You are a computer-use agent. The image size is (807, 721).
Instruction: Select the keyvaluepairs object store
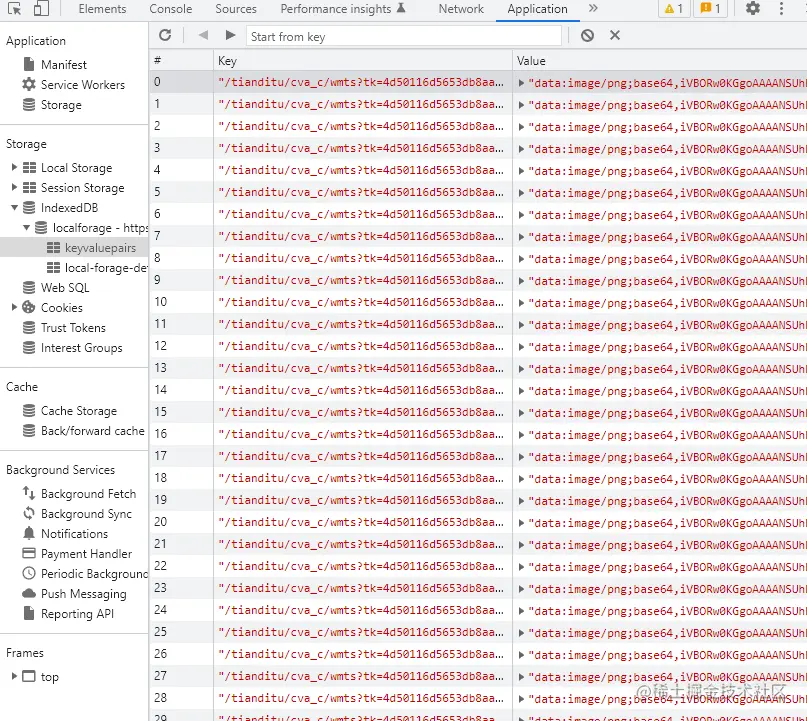tap(100, 248)
